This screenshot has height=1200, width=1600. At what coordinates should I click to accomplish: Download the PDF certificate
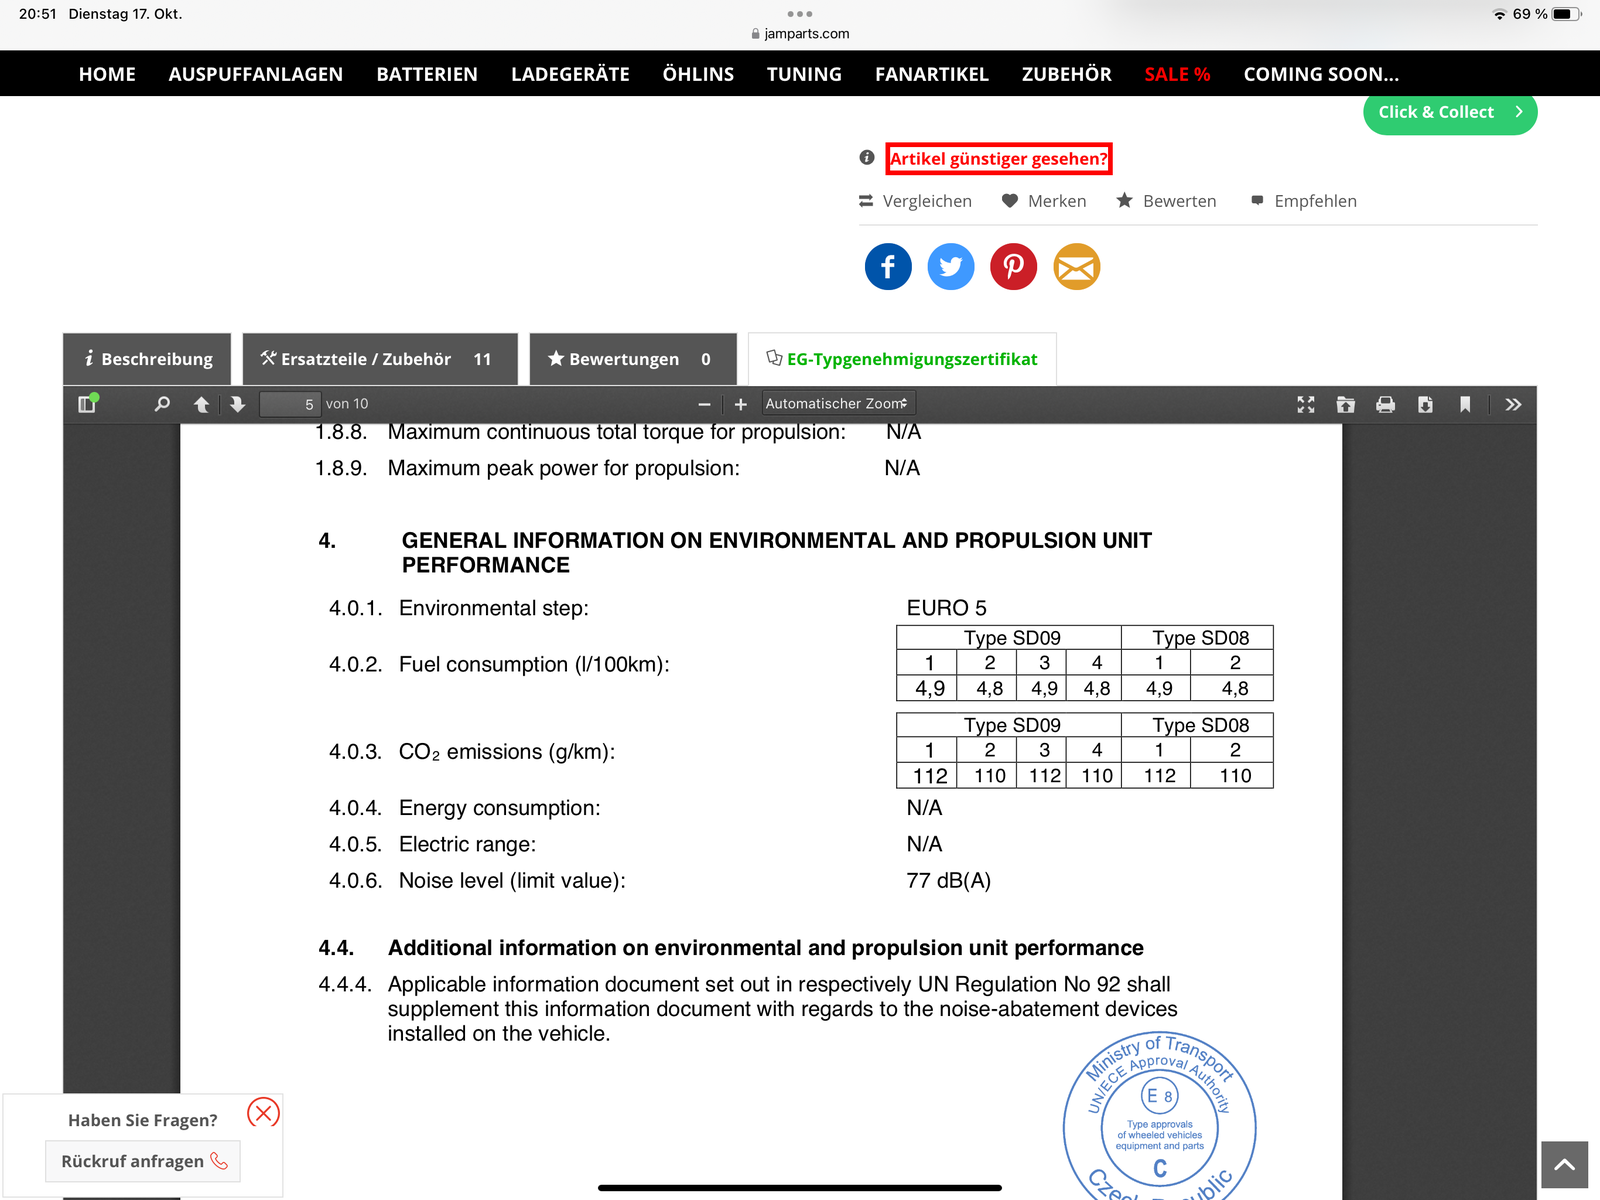tap(1425, 404)
